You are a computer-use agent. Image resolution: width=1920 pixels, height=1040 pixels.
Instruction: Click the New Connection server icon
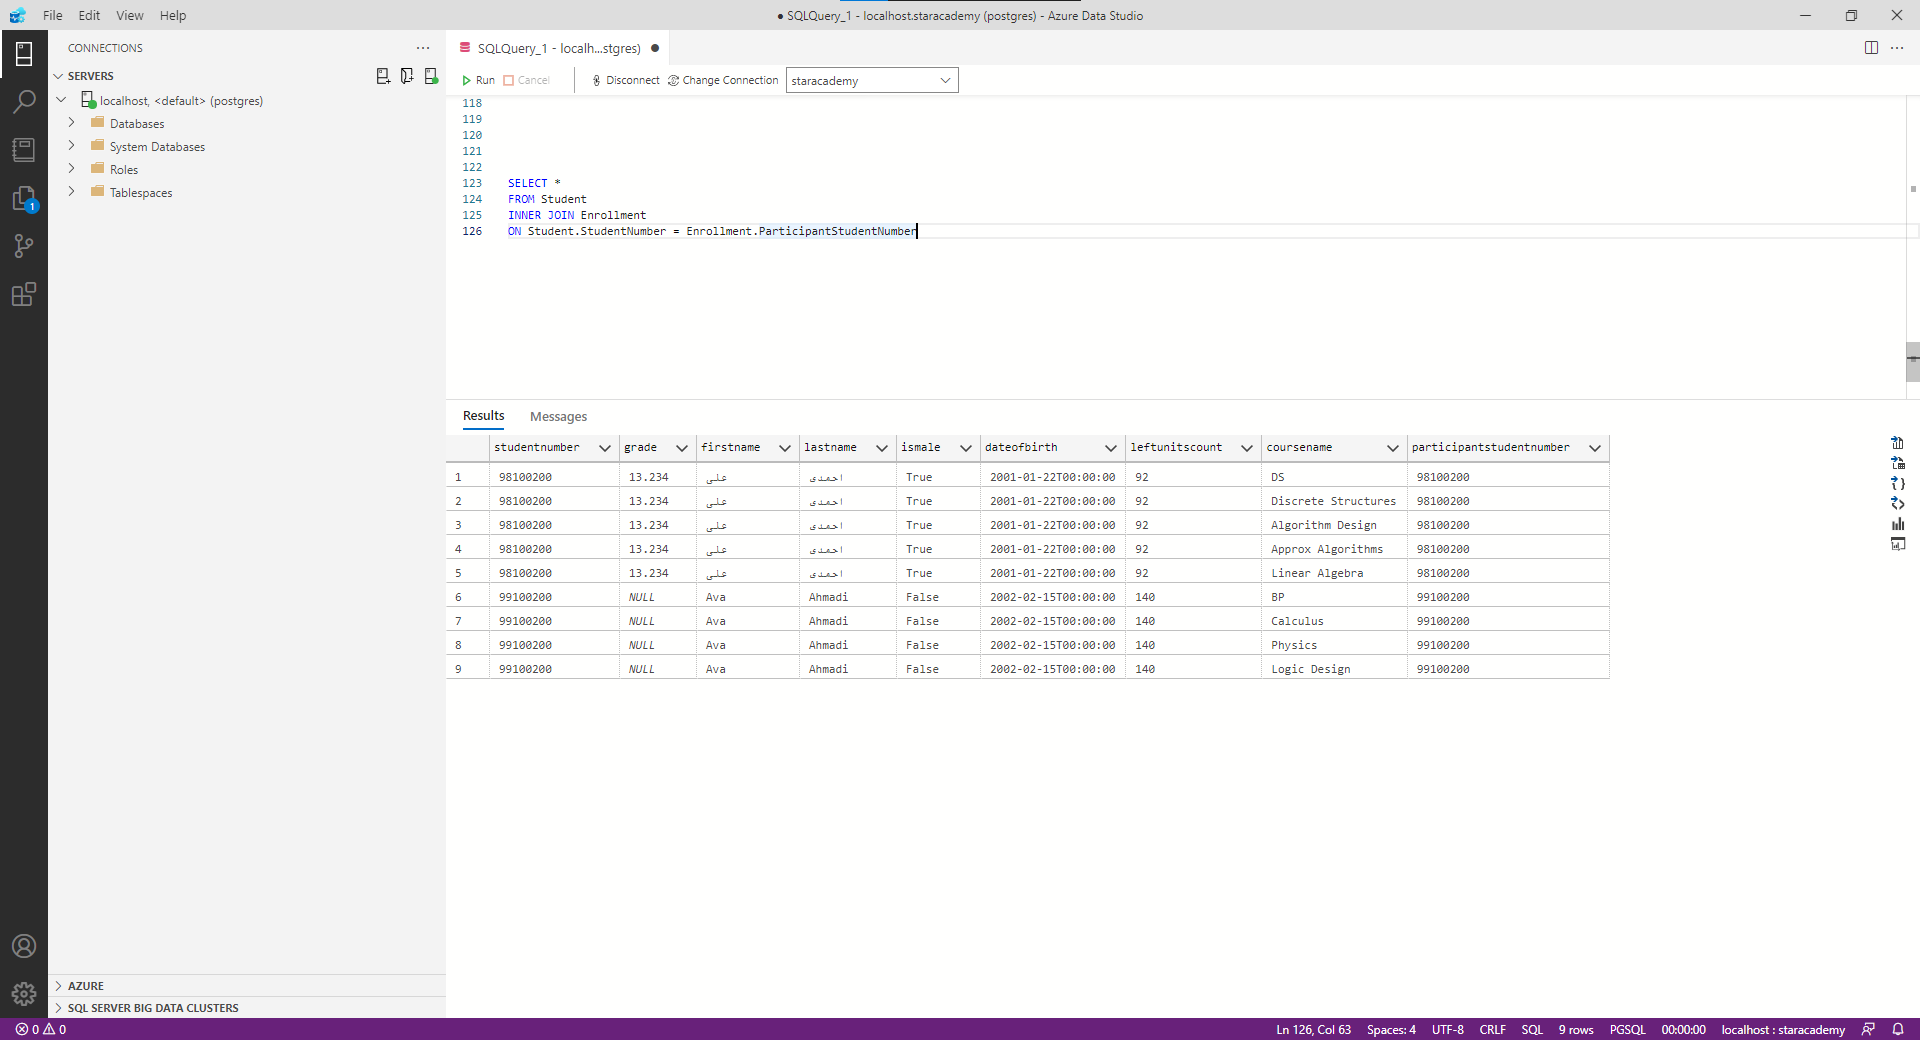pyautogui.click(x=383, y=76)
